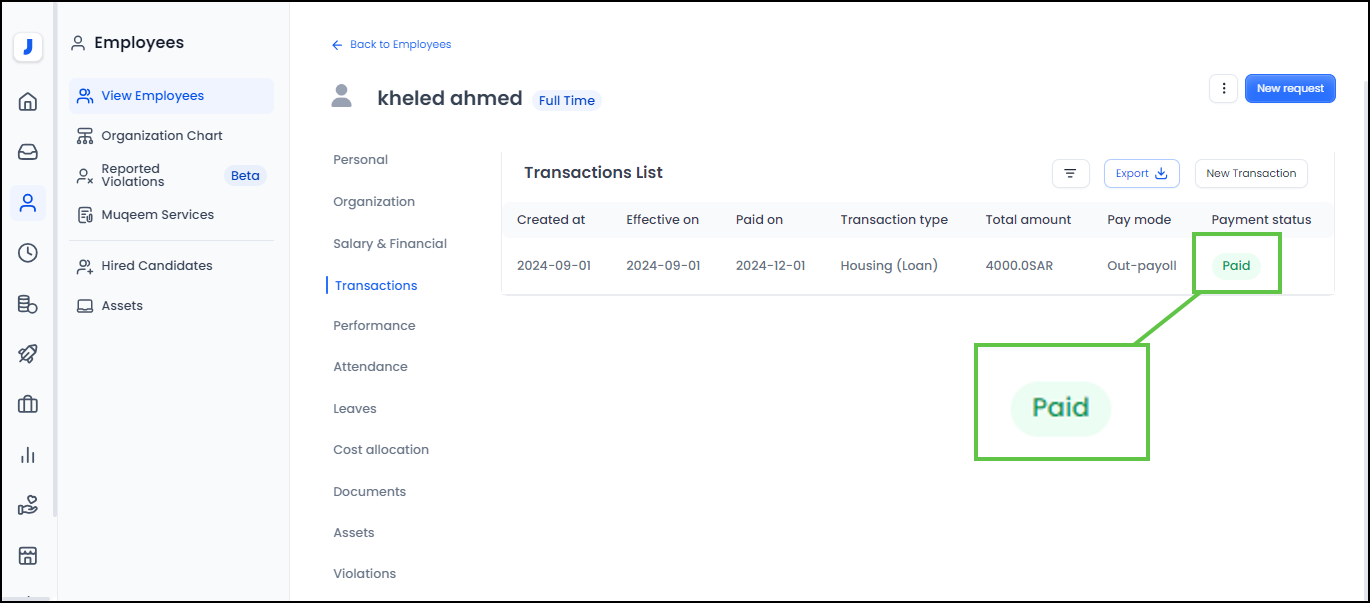Open the inbox tray icon

(28, 152)
